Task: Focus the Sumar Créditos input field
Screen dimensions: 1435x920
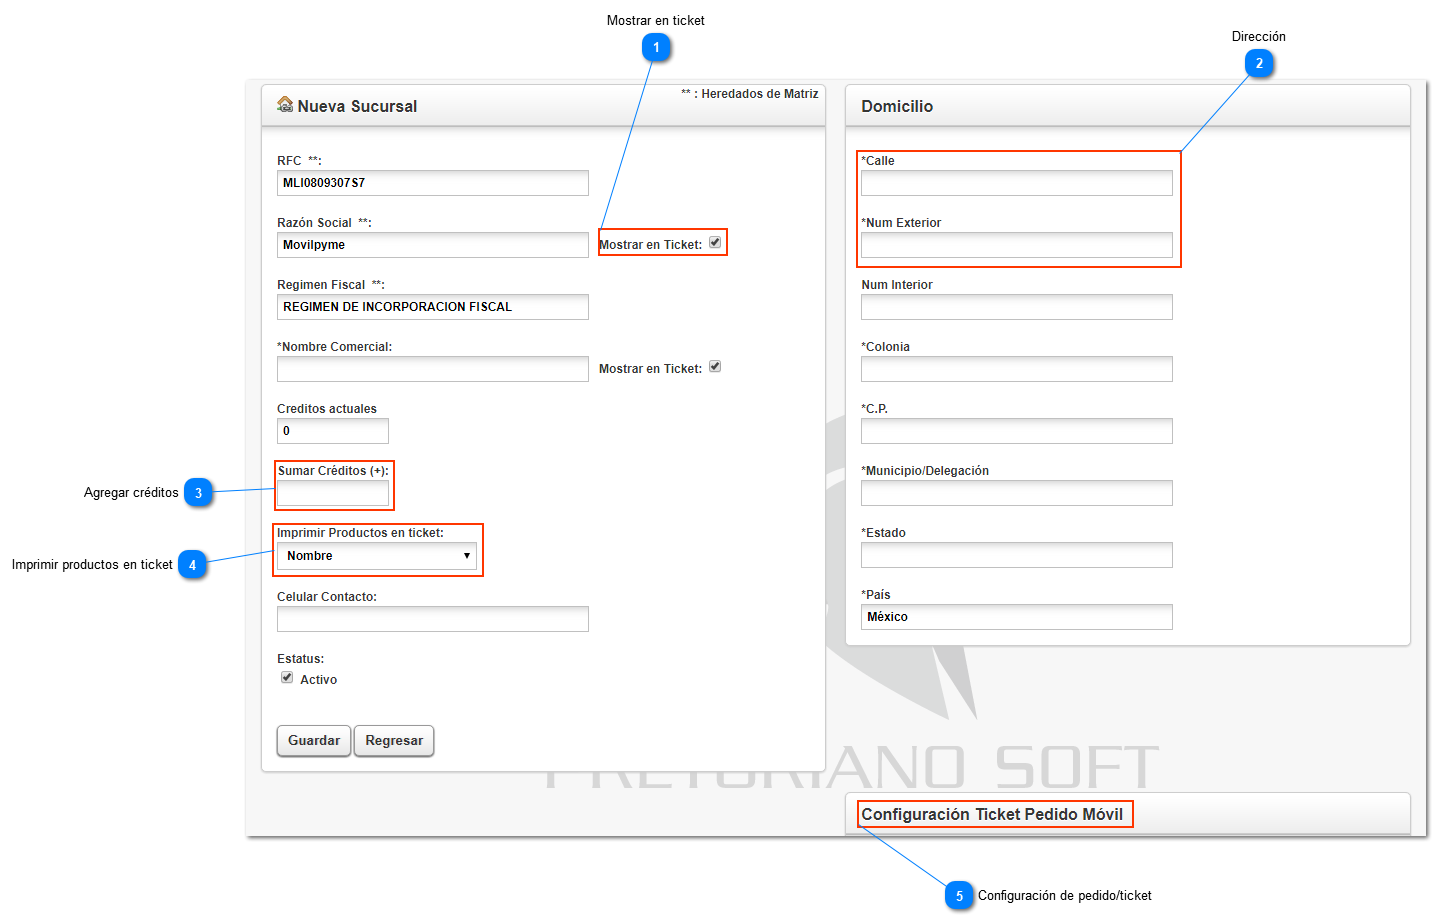Action: pyautogui.click(x=333, y=493)
